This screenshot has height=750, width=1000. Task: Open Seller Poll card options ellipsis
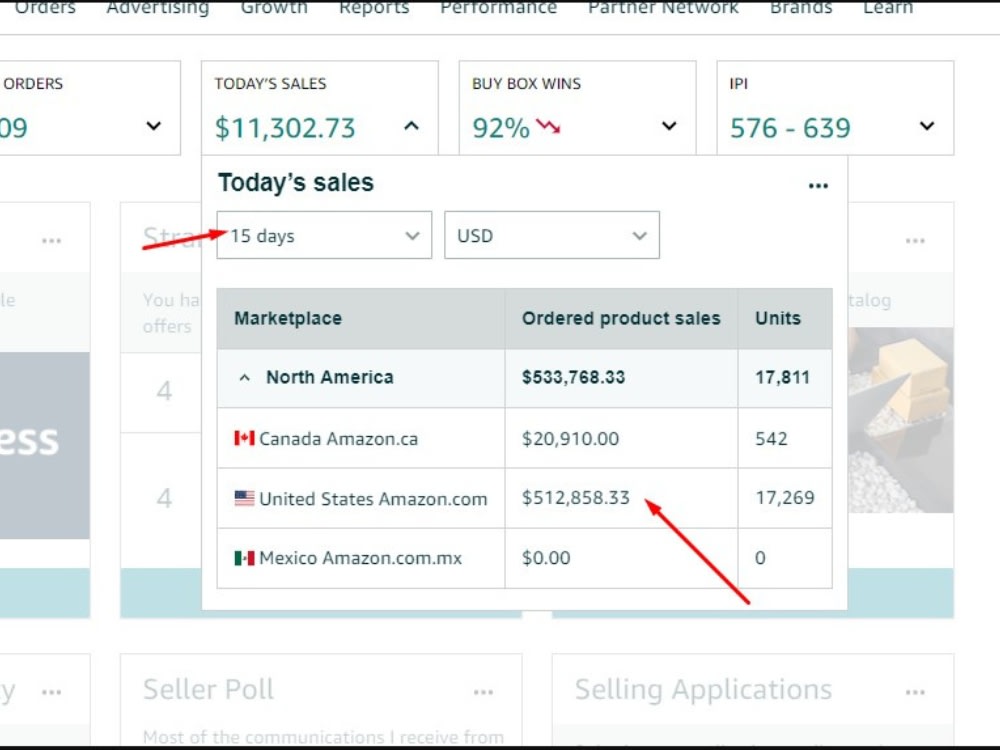click(483, 692)
